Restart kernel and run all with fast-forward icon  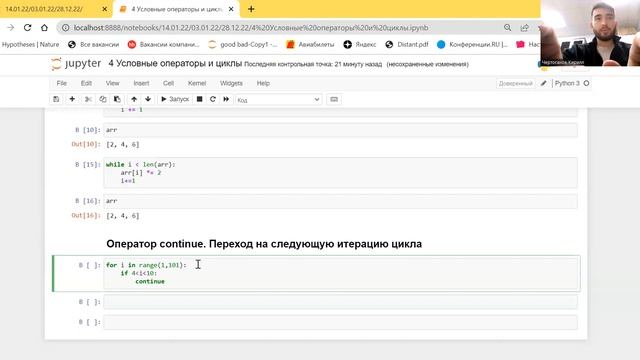pyautogui.click(x=226, y=99)
